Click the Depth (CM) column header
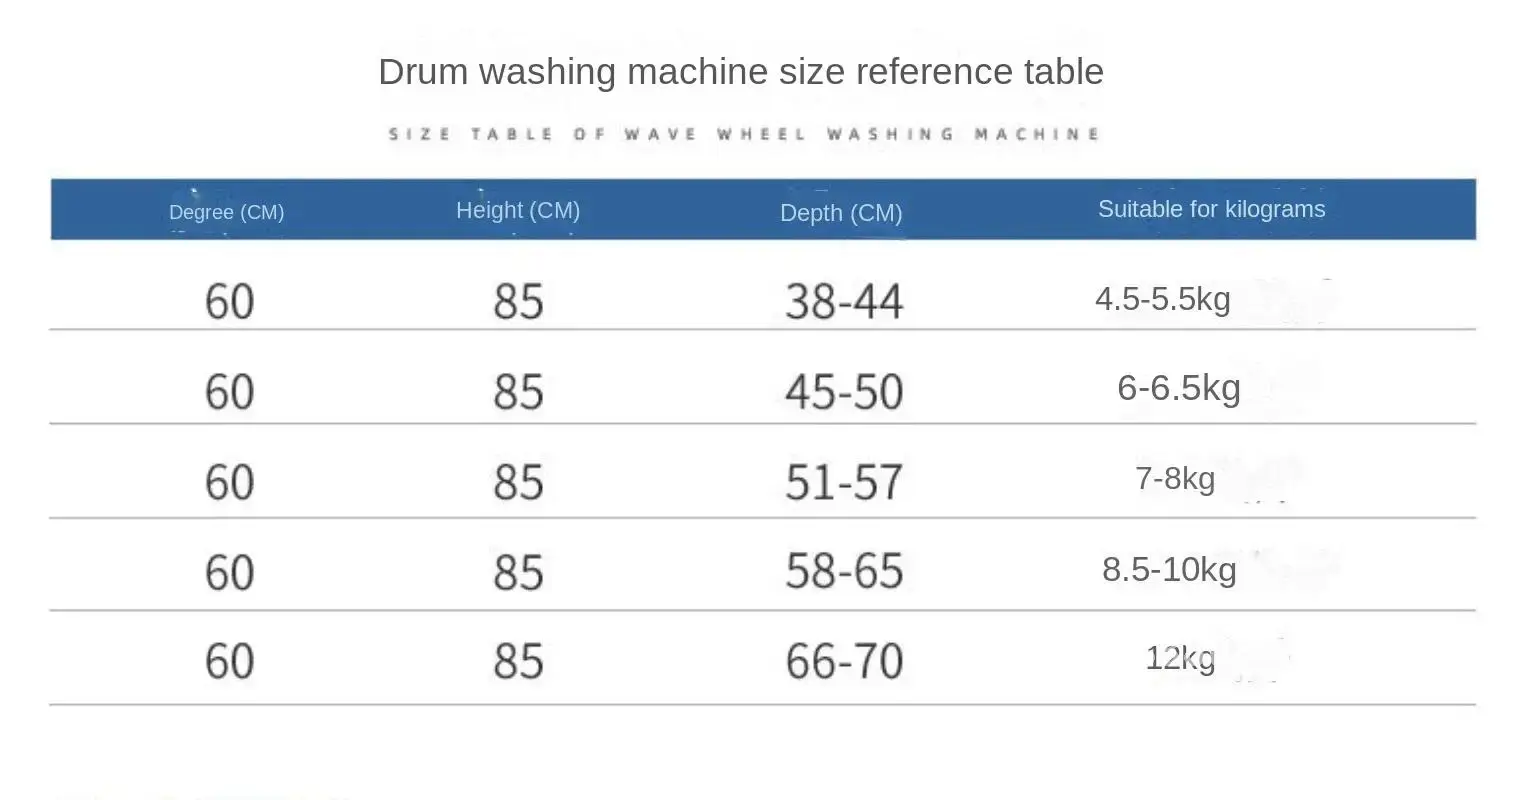 click(x=841, y=213)
